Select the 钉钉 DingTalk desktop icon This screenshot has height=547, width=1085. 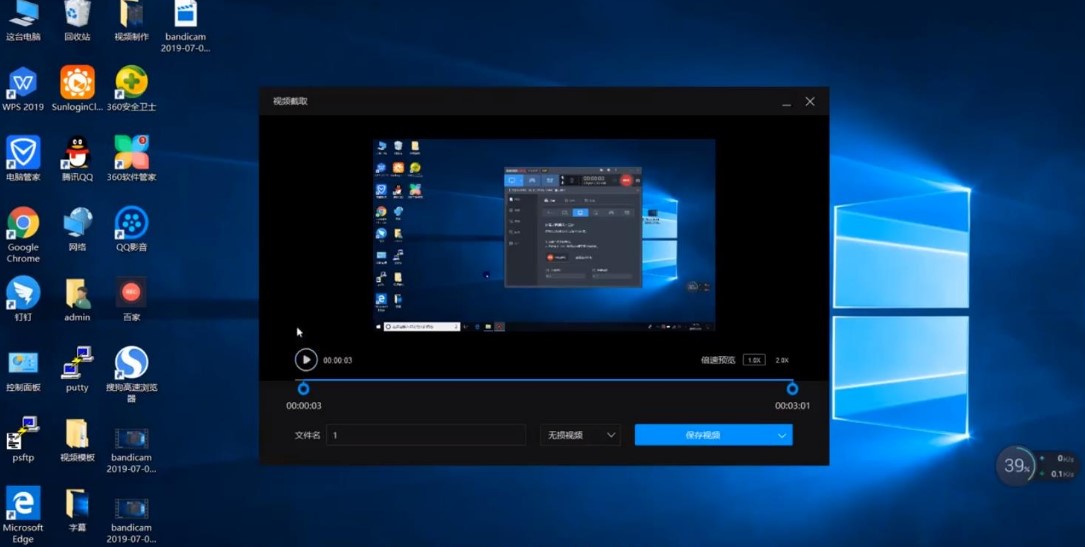(23, 294)
